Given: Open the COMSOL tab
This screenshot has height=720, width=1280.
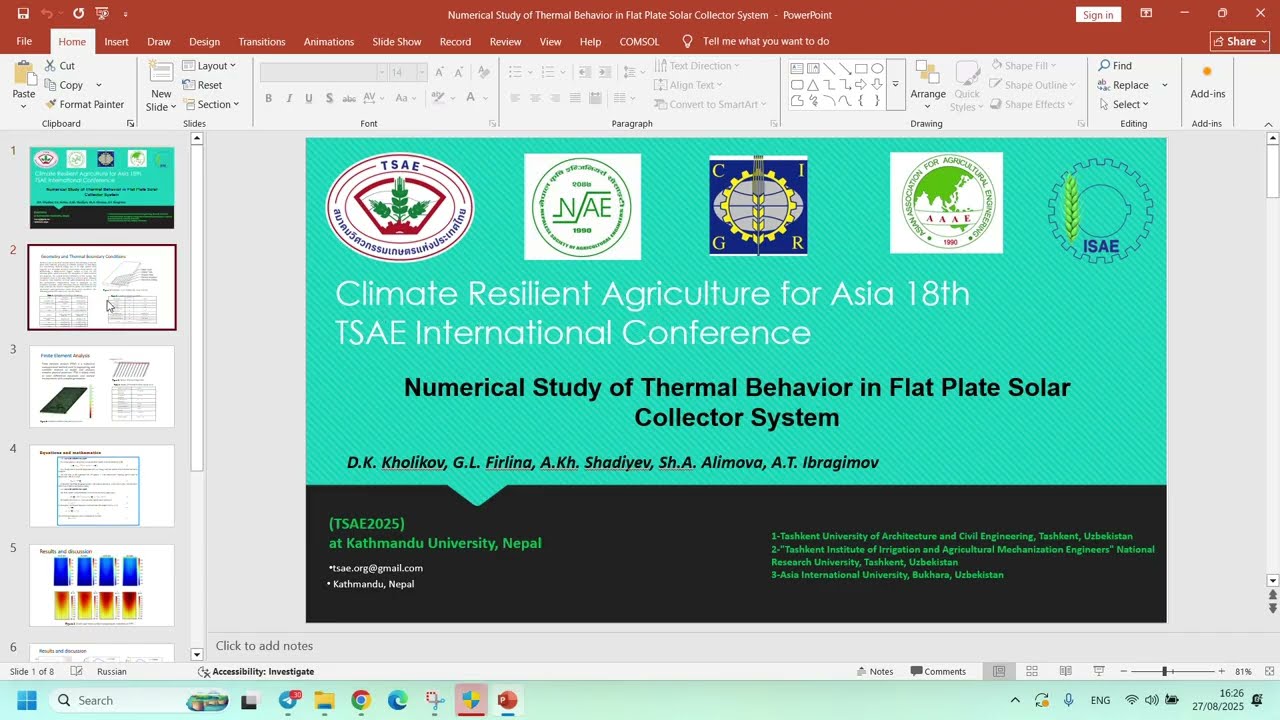Looking at the screenshot, I should (639, 42).
